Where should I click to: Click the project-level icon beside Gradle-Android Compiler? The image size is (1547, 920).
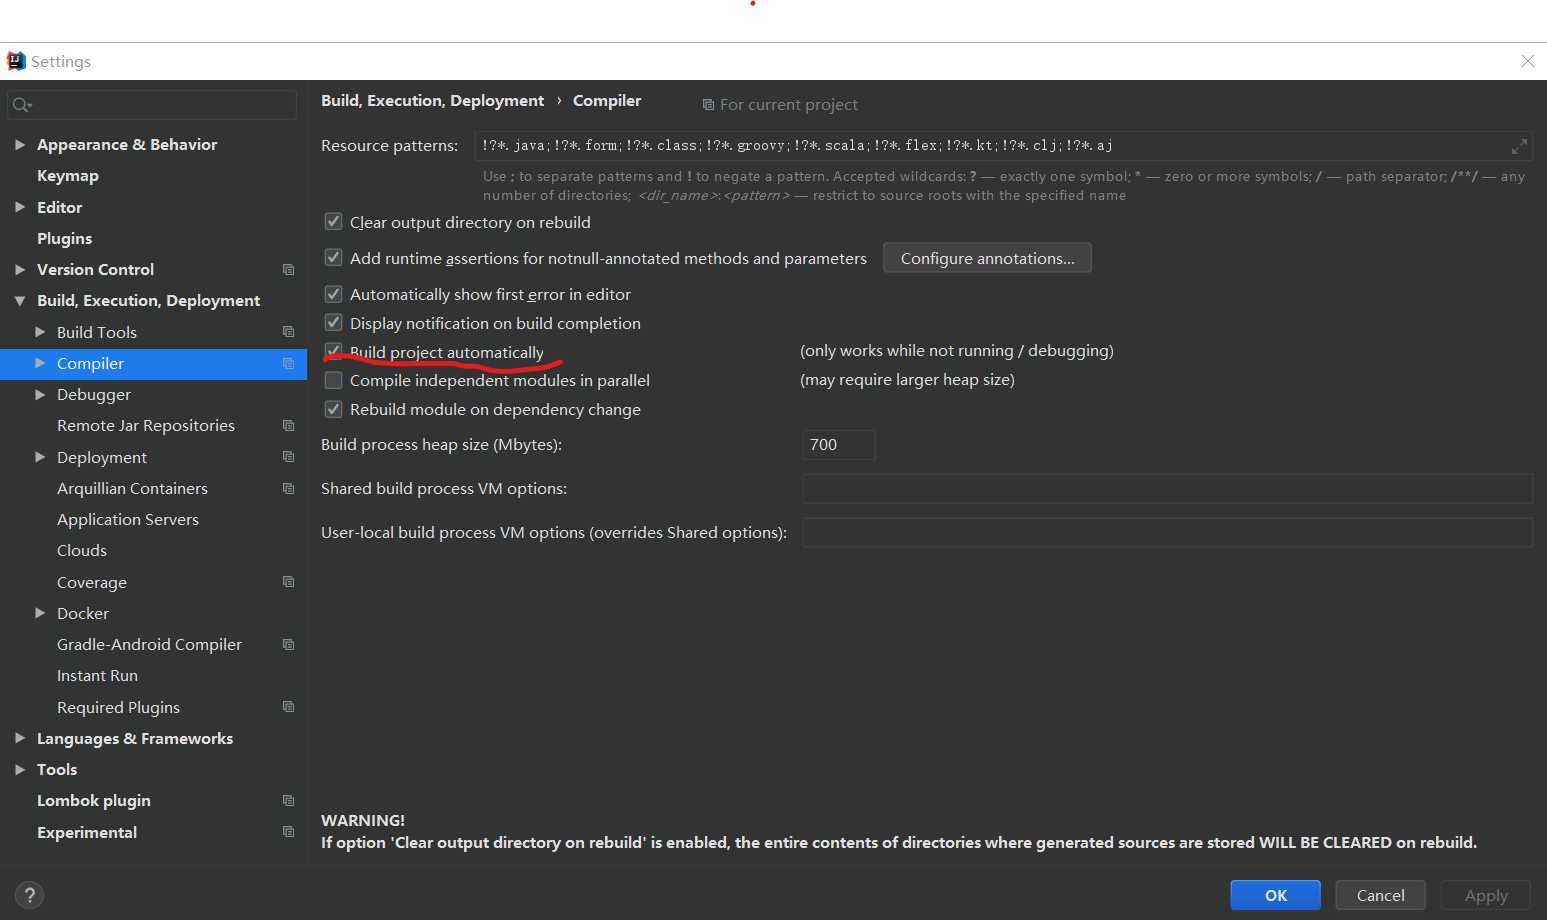[x=288, y=645]
